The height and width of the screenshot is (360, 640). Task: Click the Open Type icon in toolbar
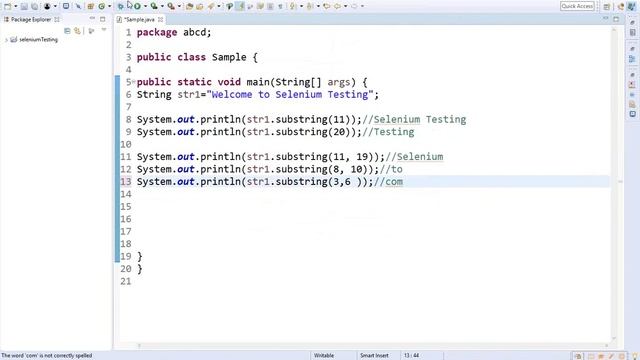(189, 6)
